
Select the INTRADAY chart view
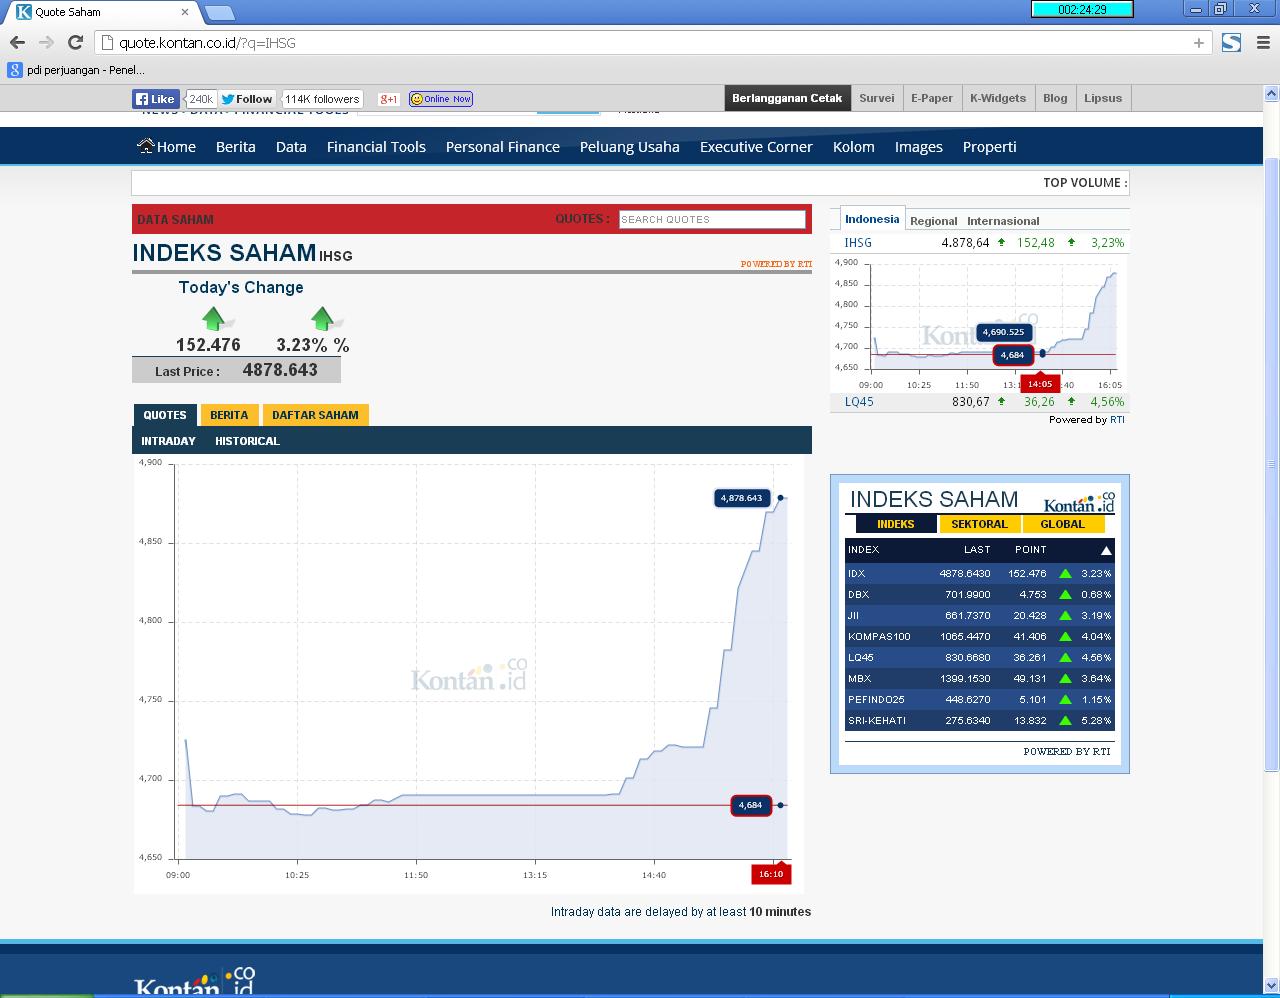coord(168,441)
